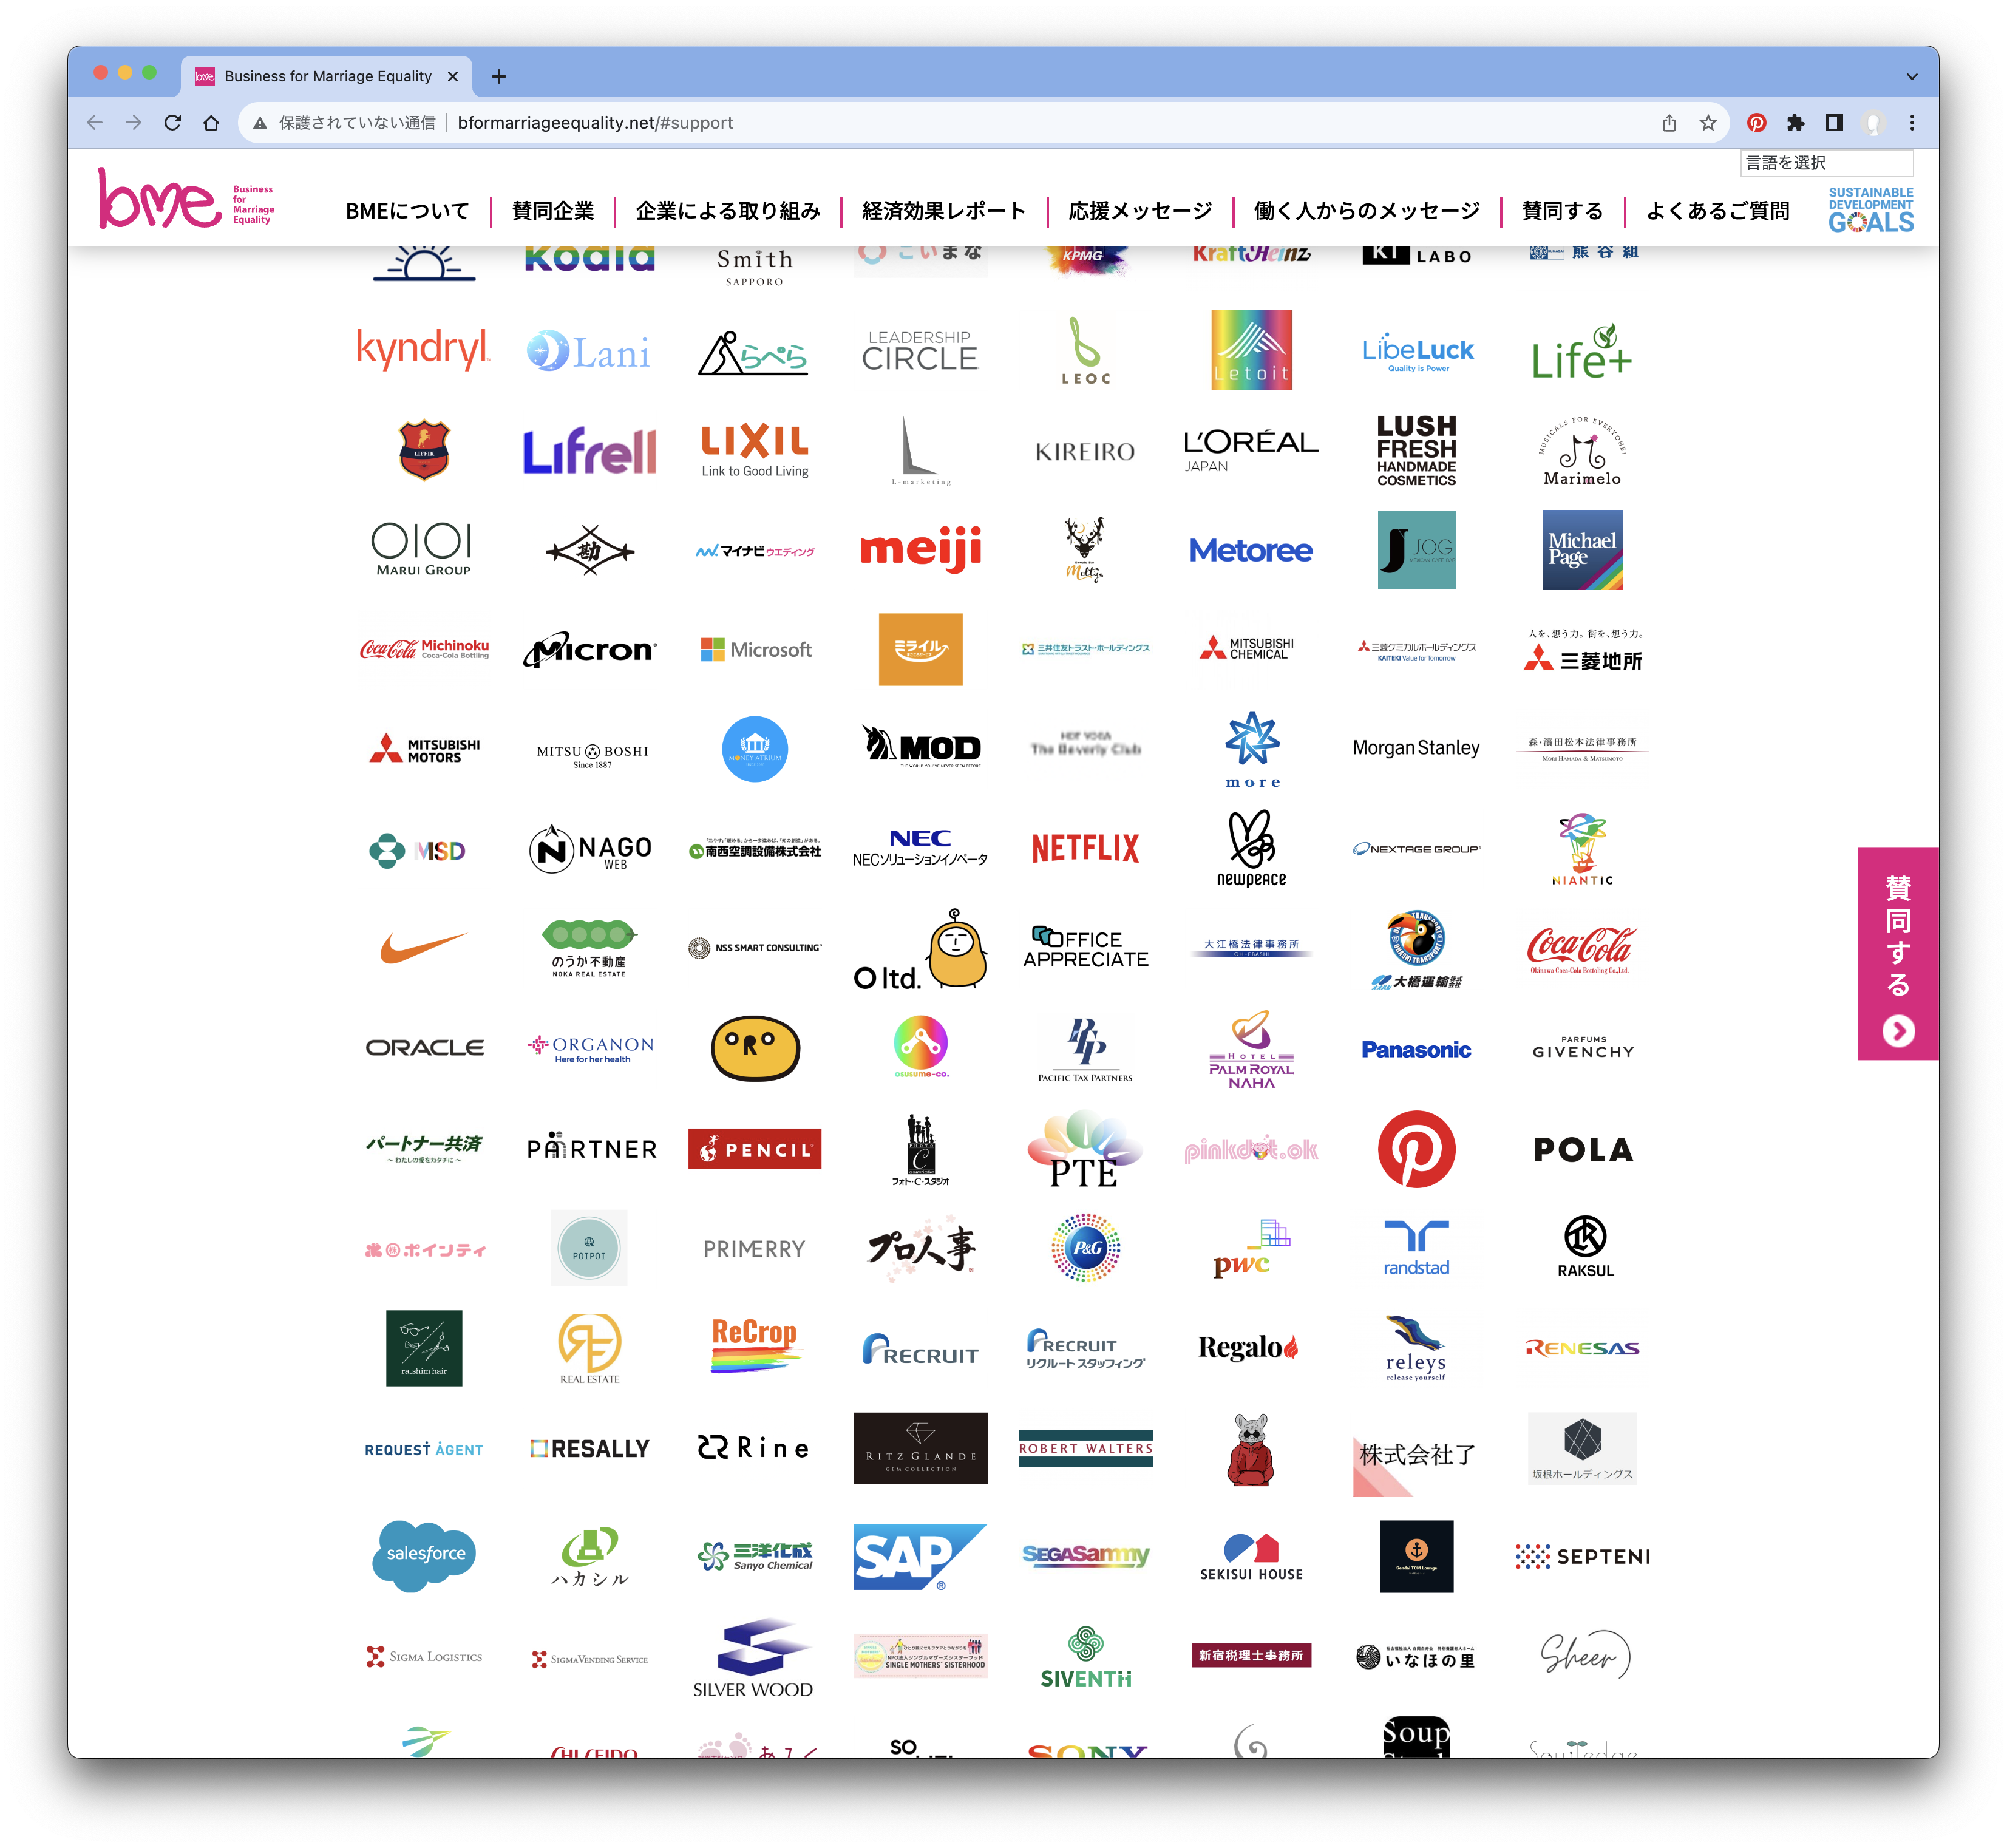The height and width of the screenshot is (1848, 2007).
Task: Click the Parfums Givenchy logo
Action: click(x=1583, y=1048)
